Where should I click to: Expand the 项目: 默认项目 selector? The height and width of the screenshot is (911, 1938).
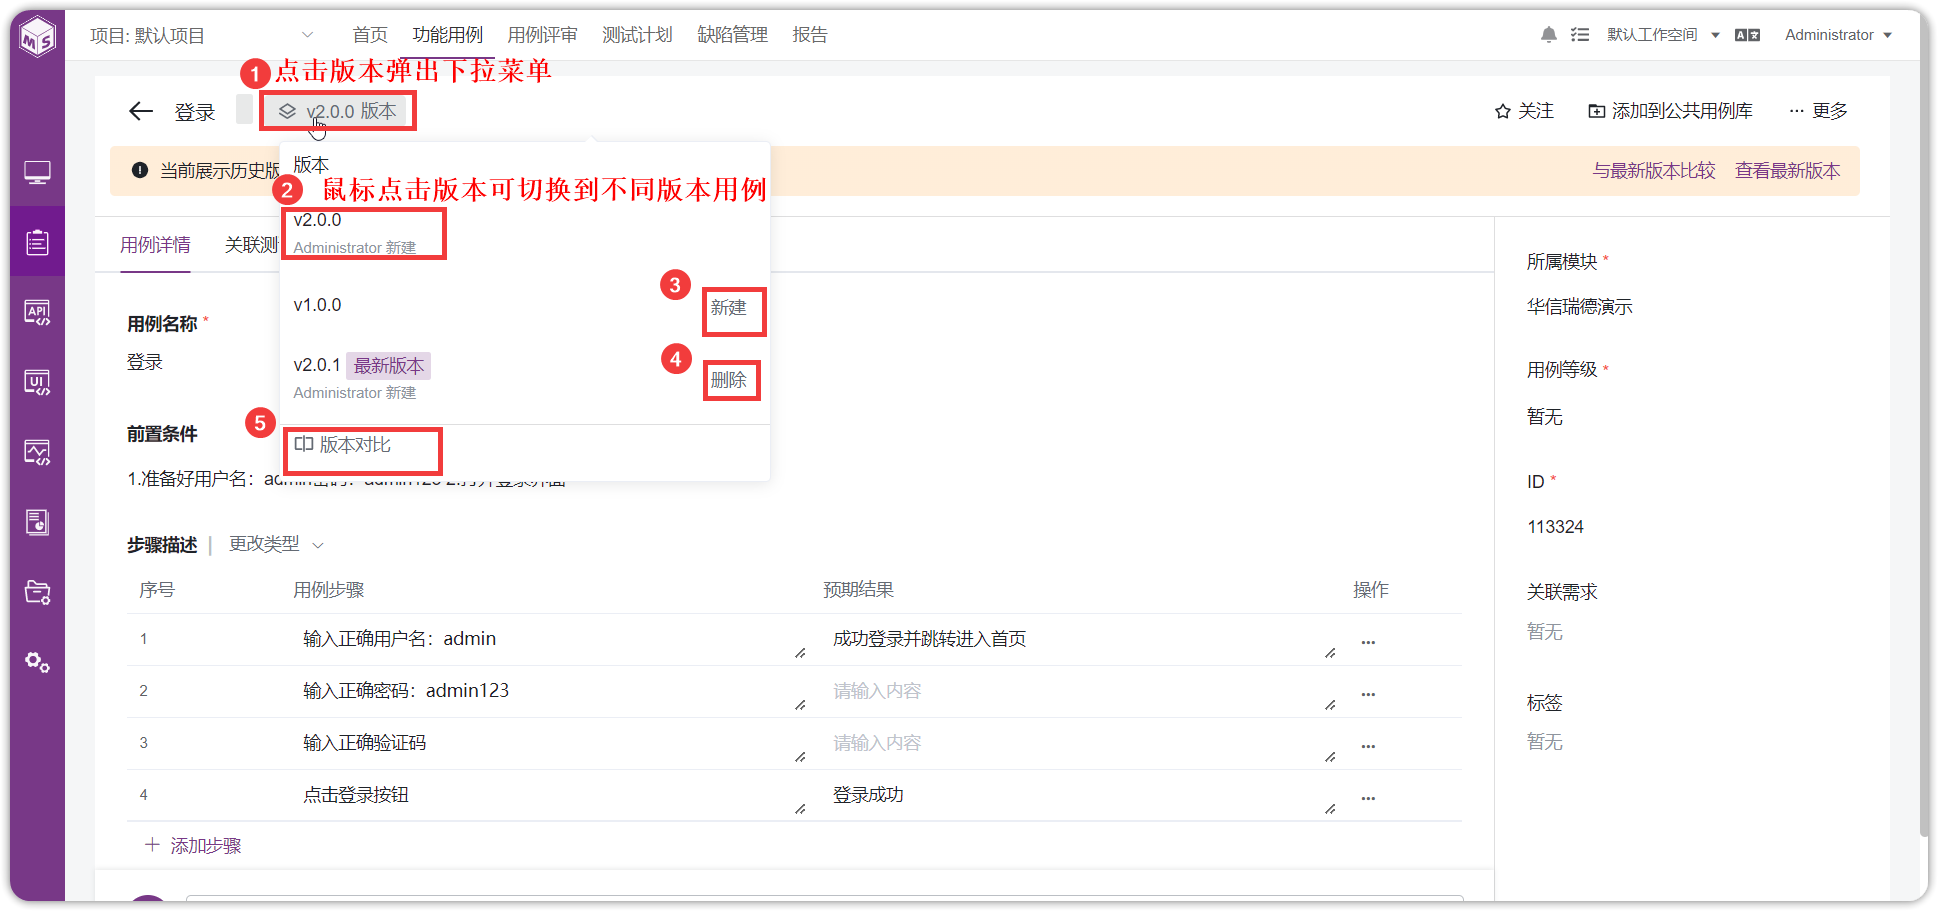(202, 36)
